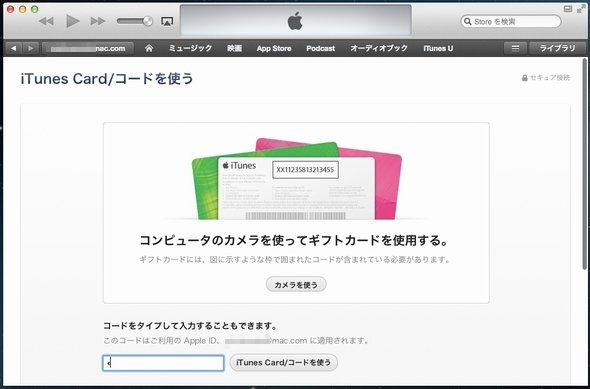Screen dimensions: 590x389
Task: Click the yellow minimize window button
Action: 23,9
